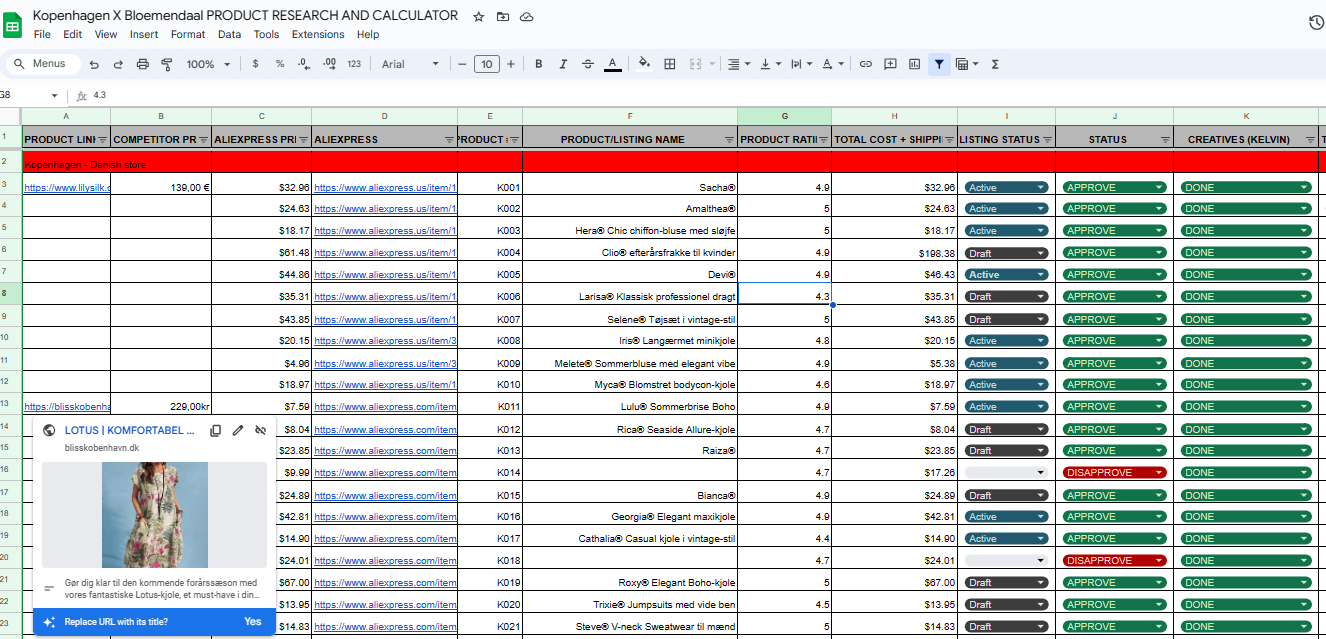Open the lilysilk link in row 3
This screenshot has width=1326, height=639.
click(67, 187)
